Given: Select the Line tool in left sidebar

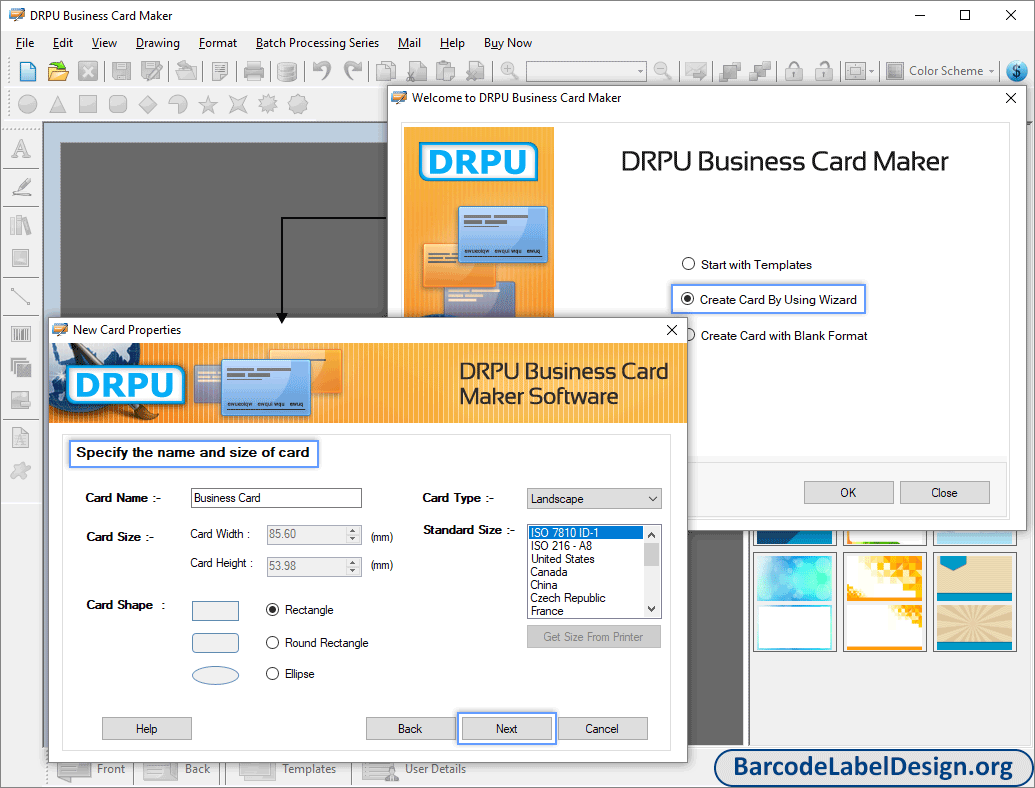Looking at the screenshot, I should [x=21, y=296].
